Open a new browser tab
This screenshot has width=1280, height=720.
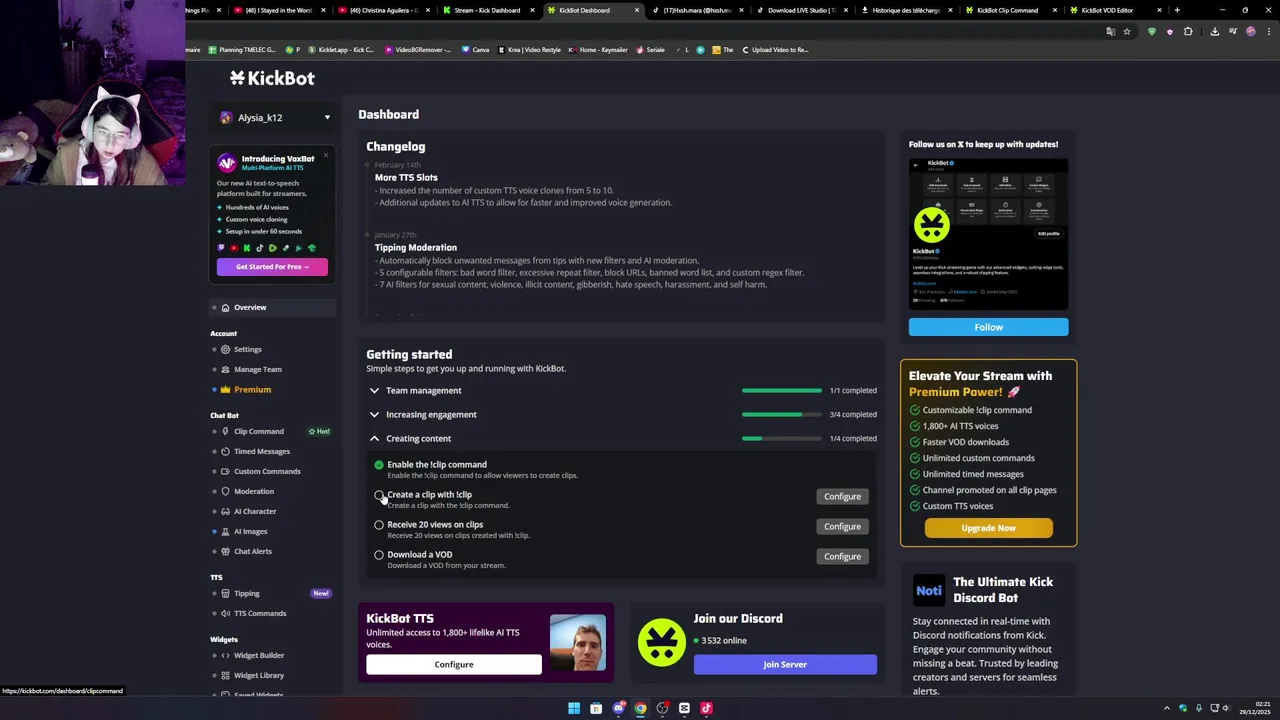tap(1177, 10)
